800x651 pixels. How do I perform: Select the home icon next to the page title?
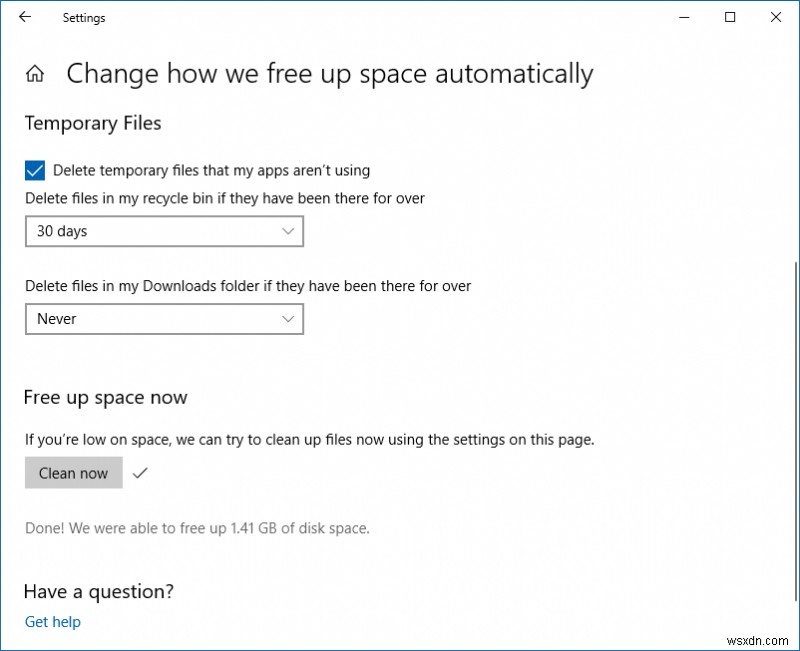tap(35, 72)
